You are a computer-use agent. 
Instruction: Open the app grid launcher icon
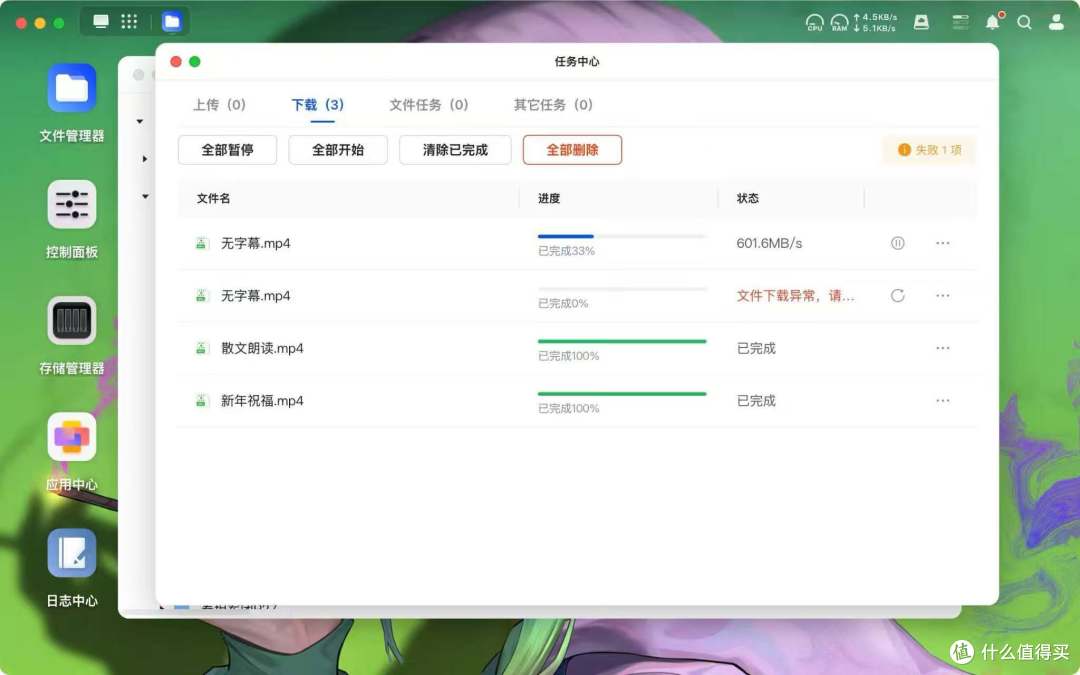point(129,21)
